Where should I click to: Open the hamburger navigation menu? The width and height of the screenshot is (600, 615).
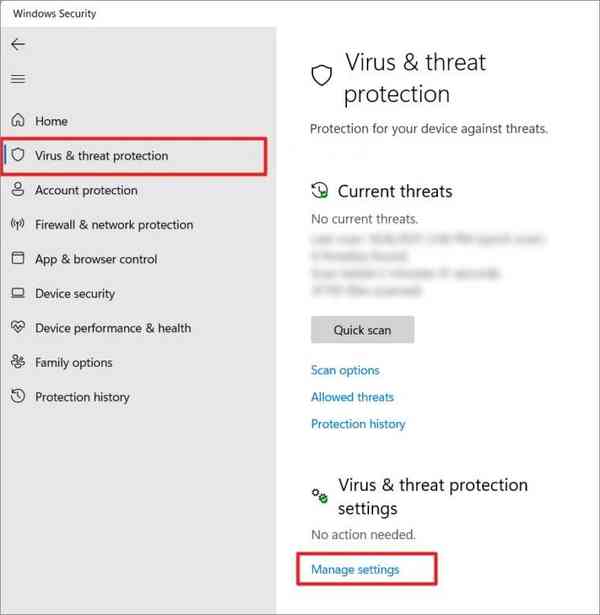(x=18, y=79)
